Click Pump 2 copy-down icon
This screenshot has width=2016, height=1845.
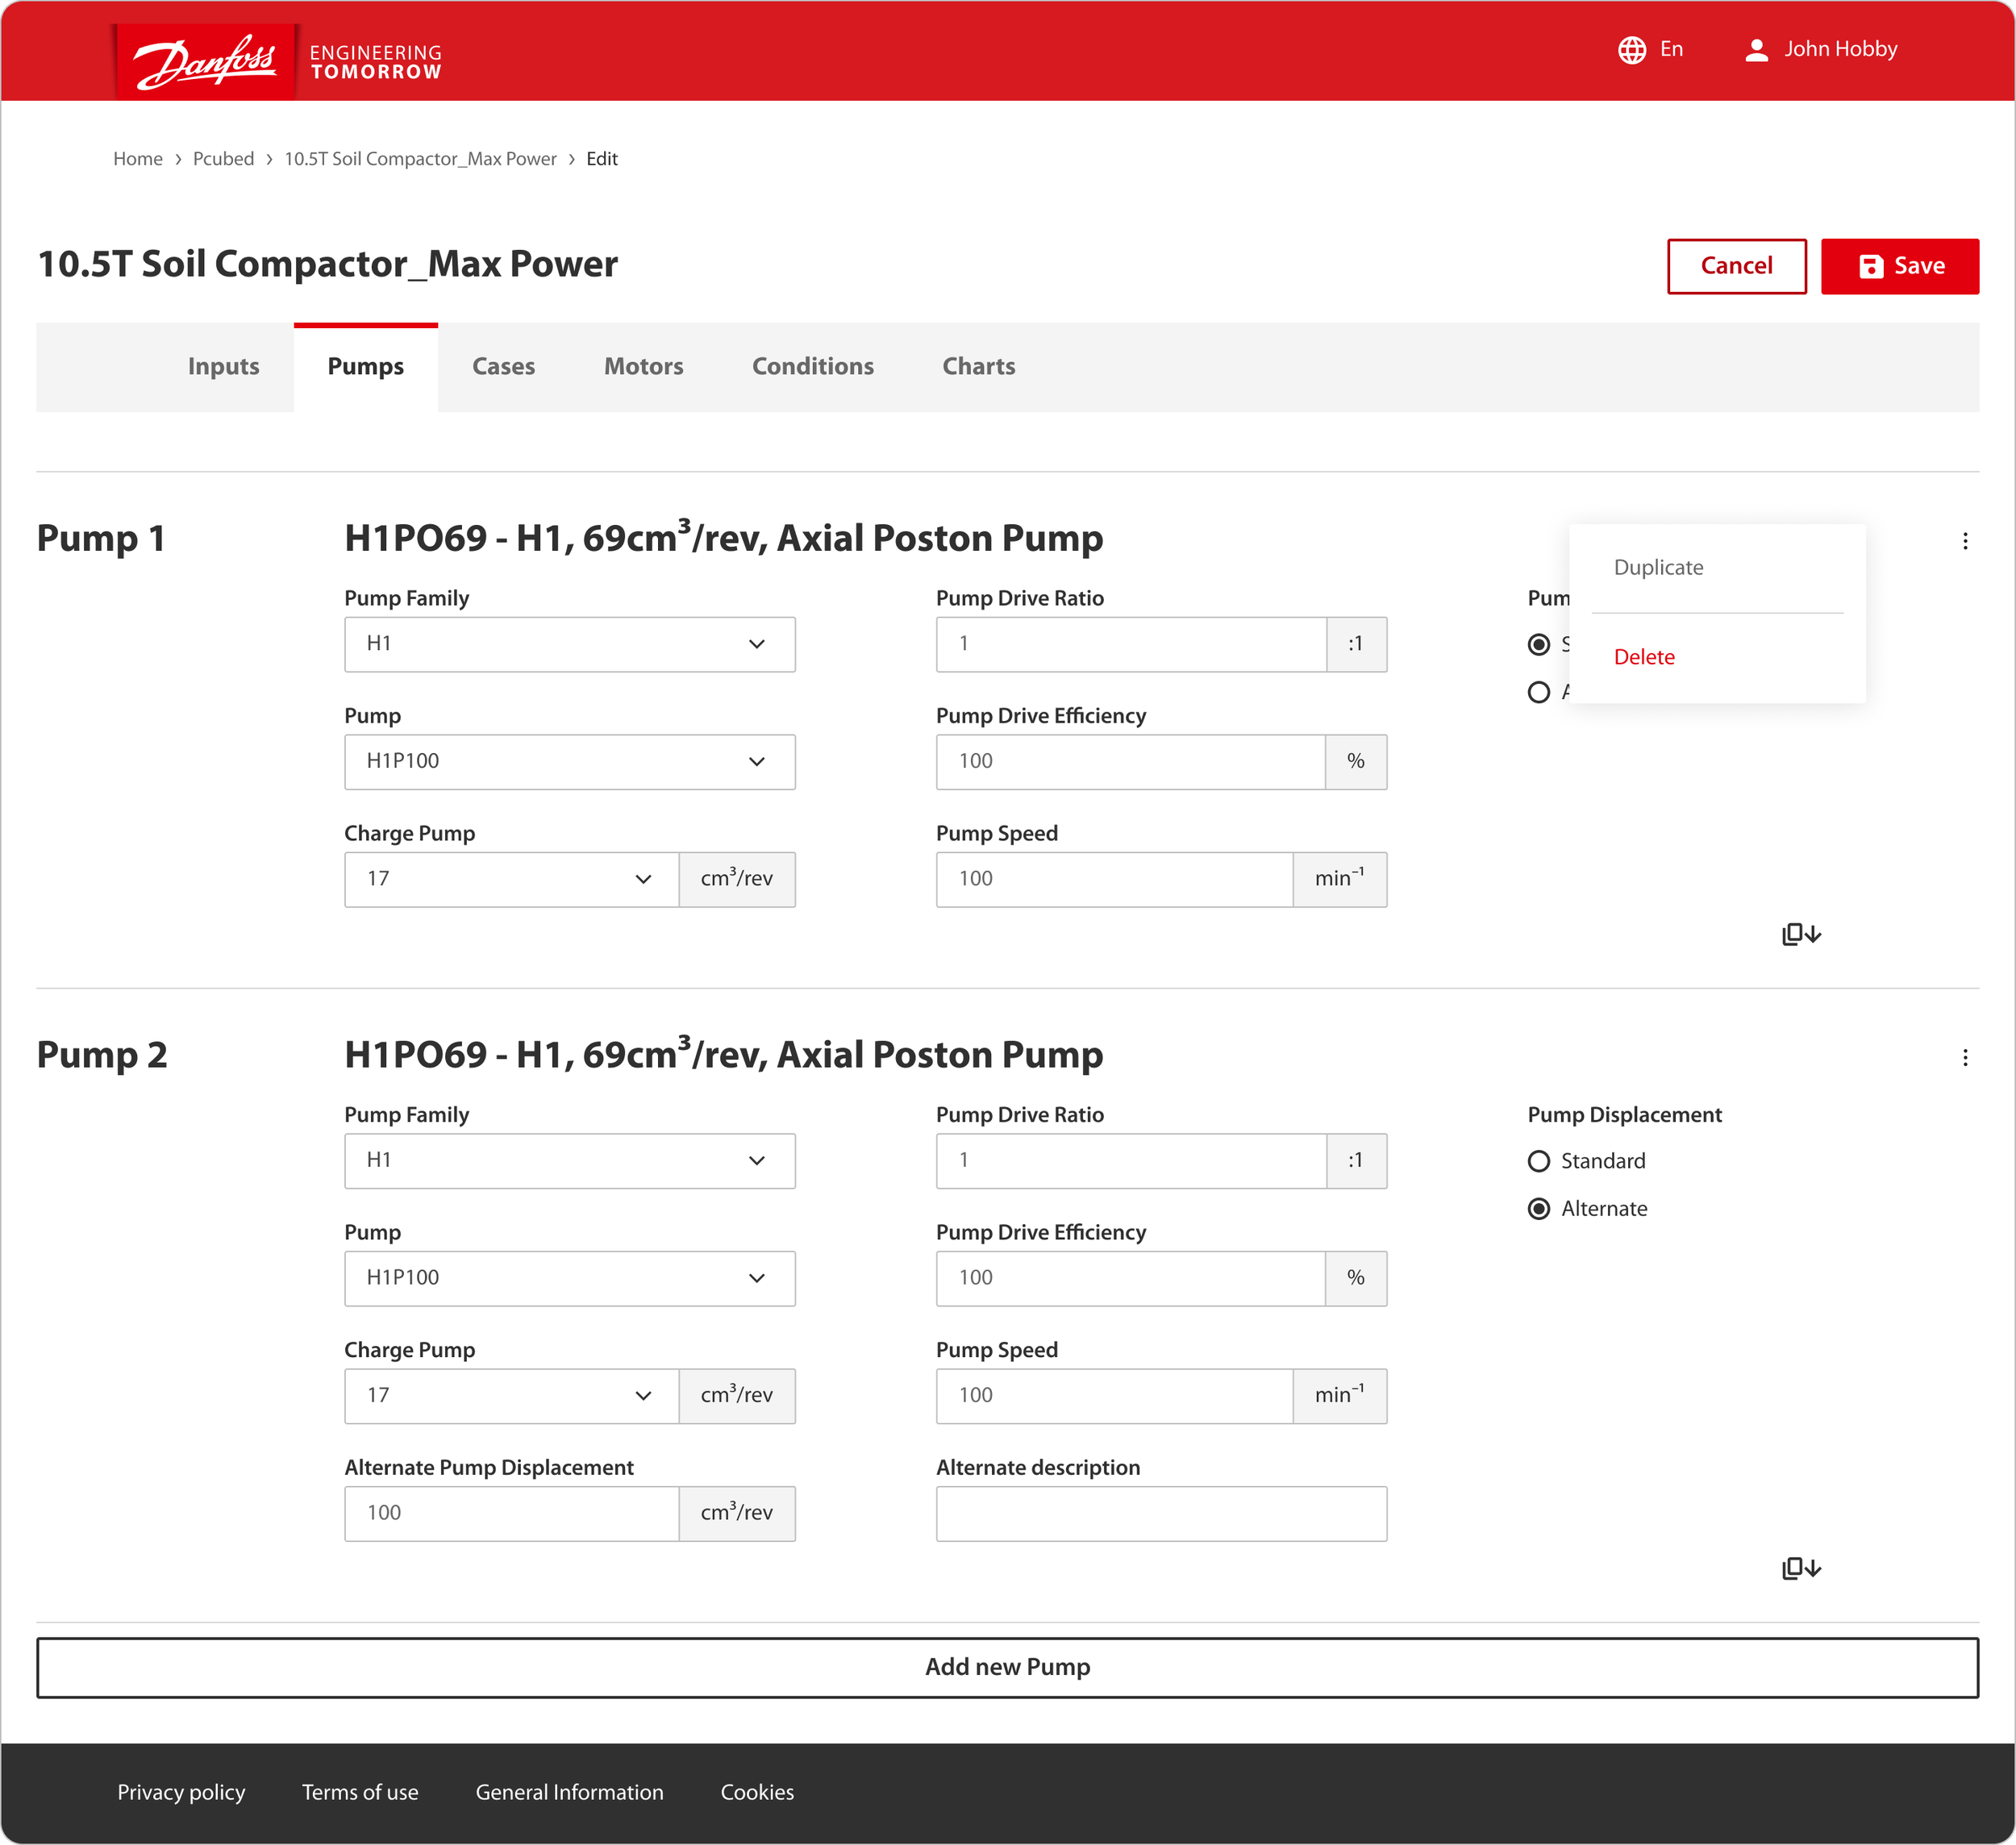(x=1801, y=1568)
